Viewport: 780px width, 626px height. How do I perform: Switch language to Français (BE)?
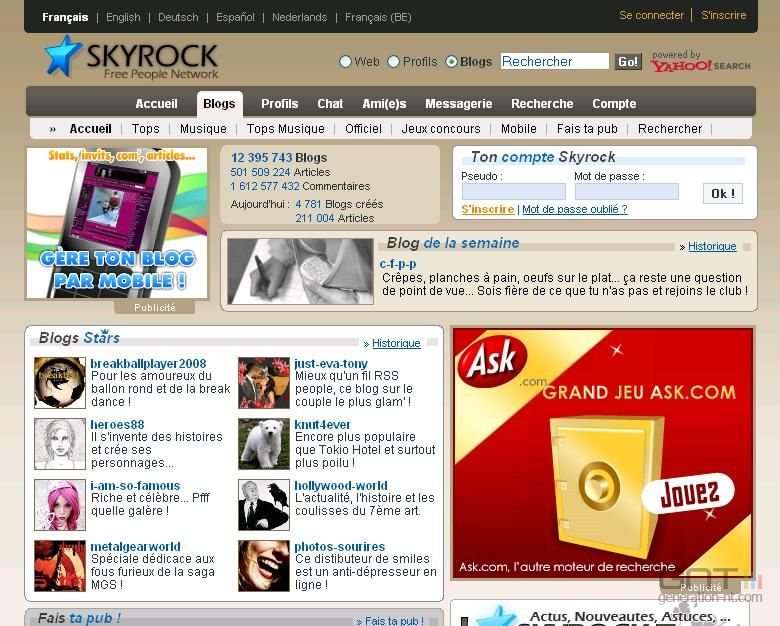click(x=378, y=17)
